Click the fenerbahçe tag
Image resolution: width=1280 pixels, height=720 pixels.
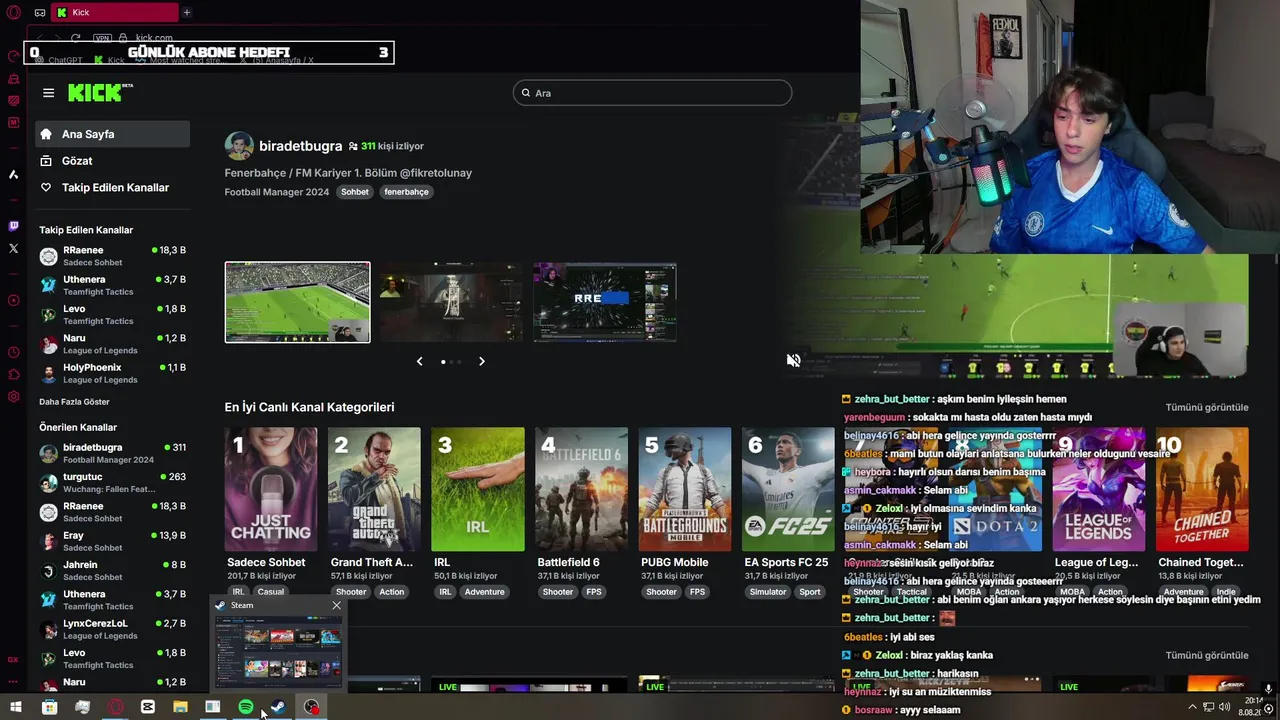[406, 192]
